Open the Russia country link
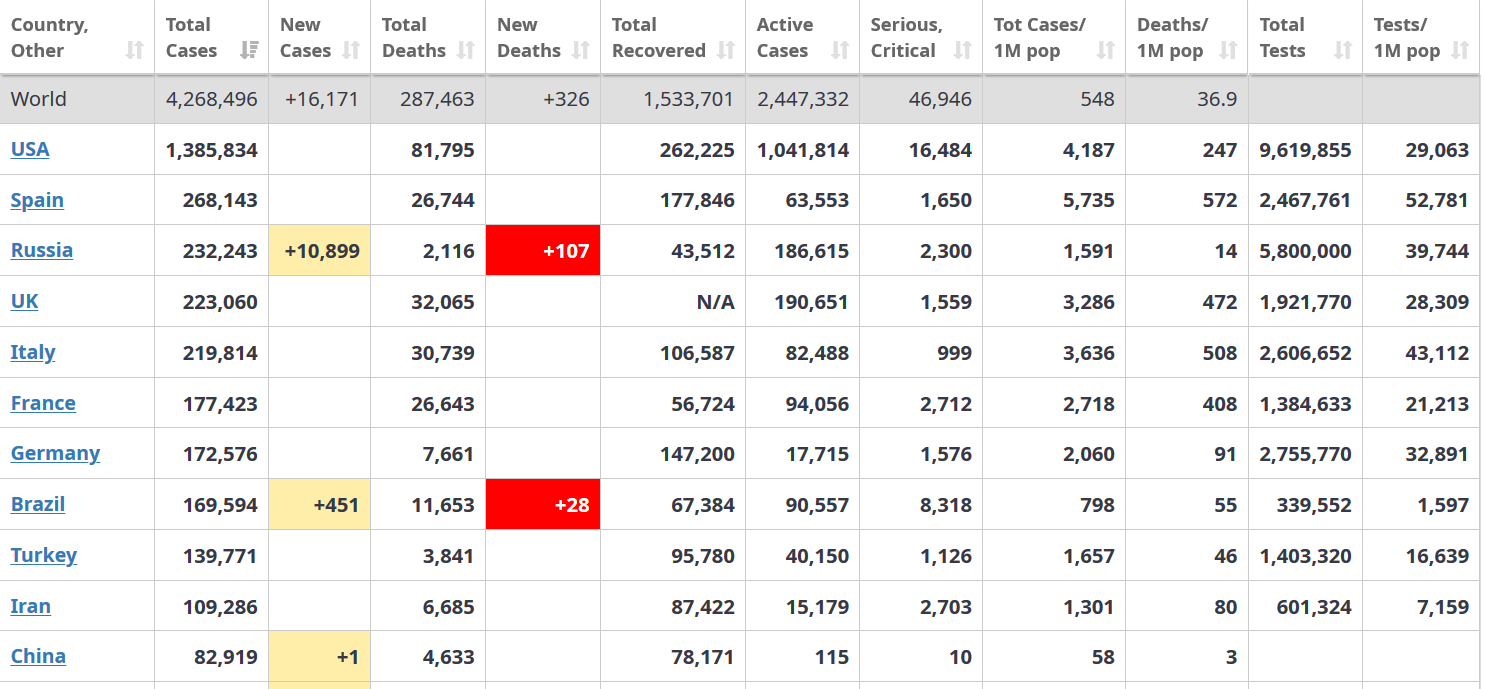 (x=42, y=250)
